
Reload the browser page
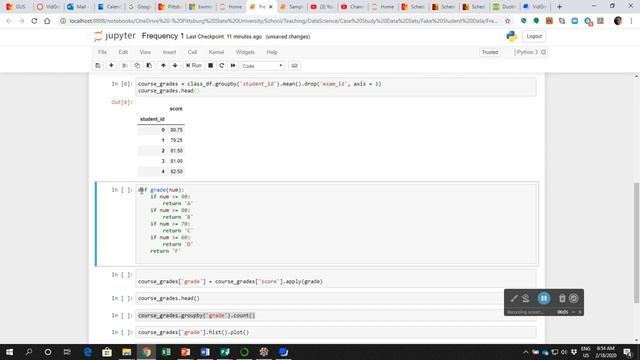[34, 21]
